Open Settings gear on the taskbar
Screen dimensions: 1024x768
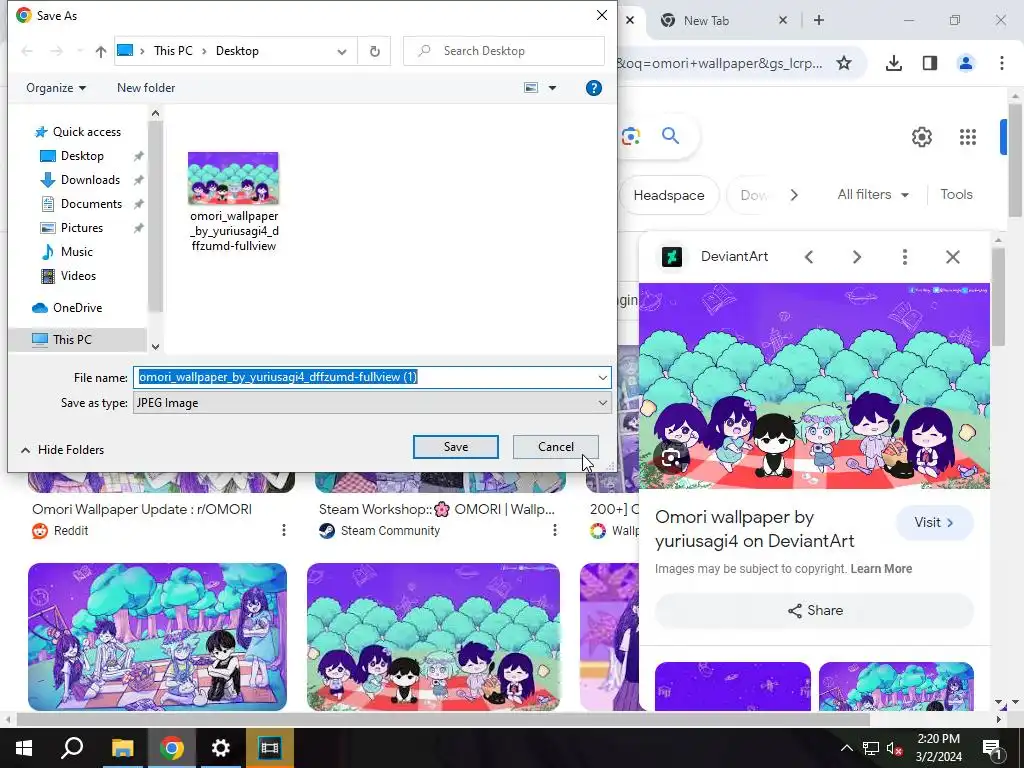coord(221,748)
